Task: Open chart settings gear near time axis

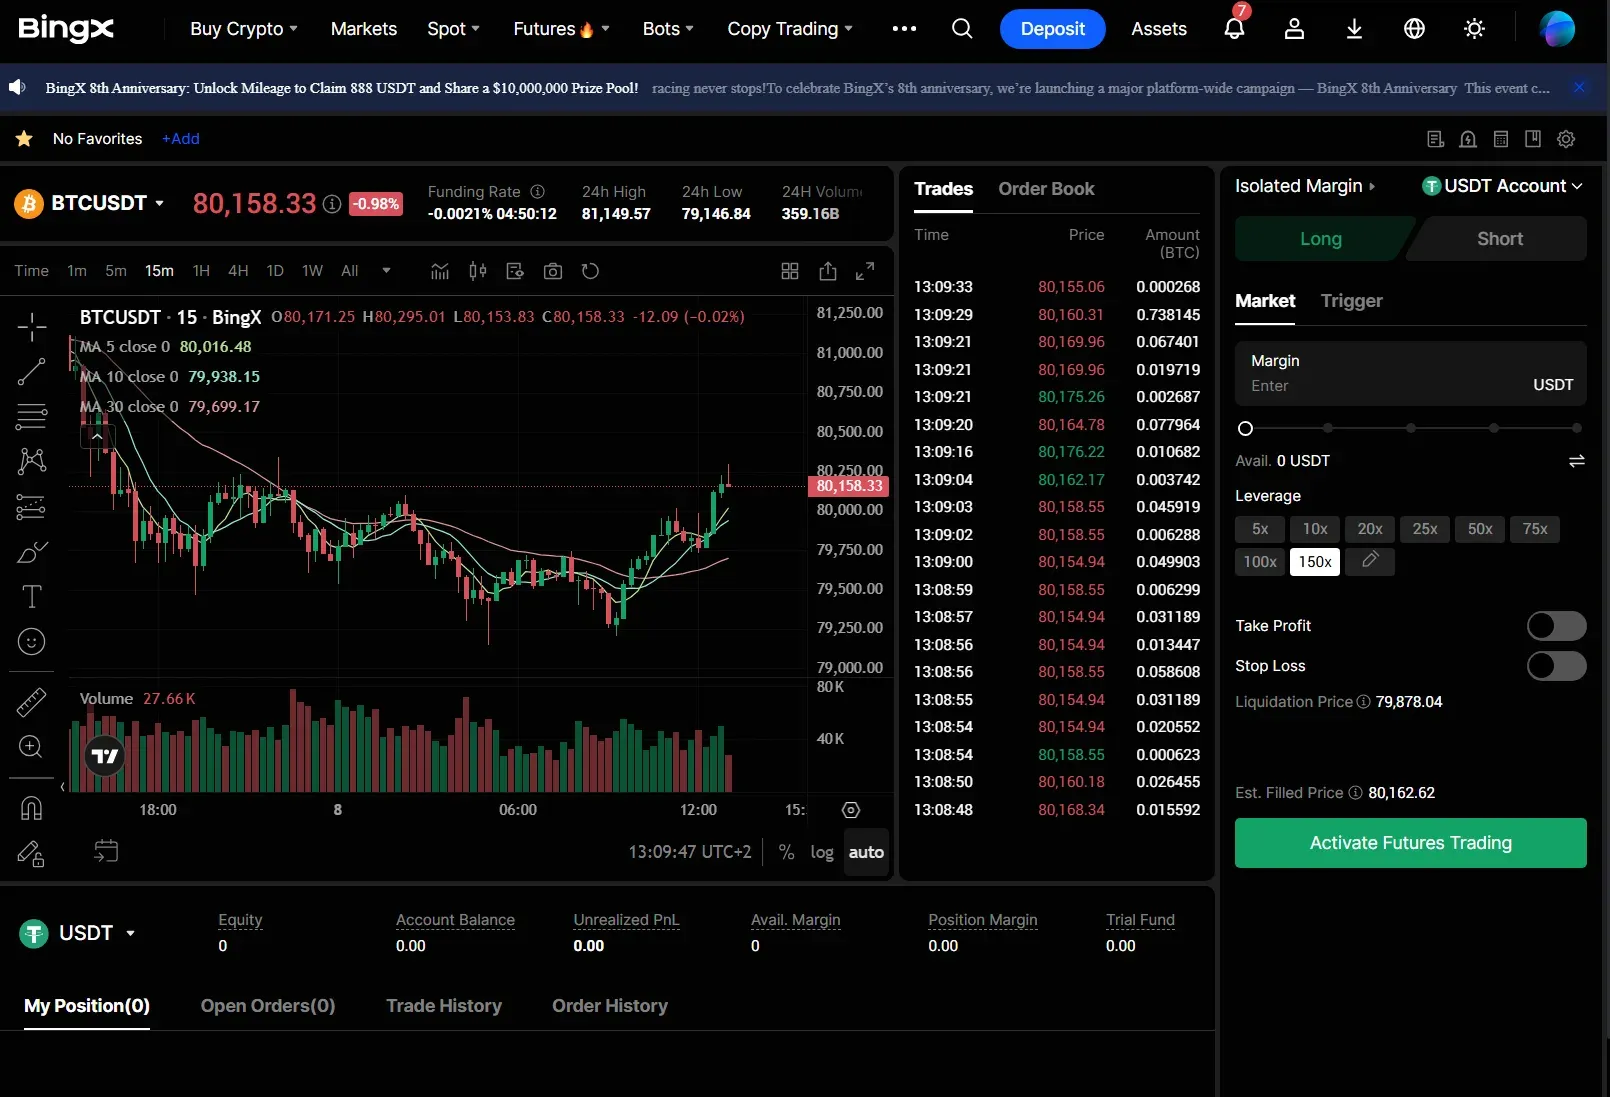Action: point(851,810)
